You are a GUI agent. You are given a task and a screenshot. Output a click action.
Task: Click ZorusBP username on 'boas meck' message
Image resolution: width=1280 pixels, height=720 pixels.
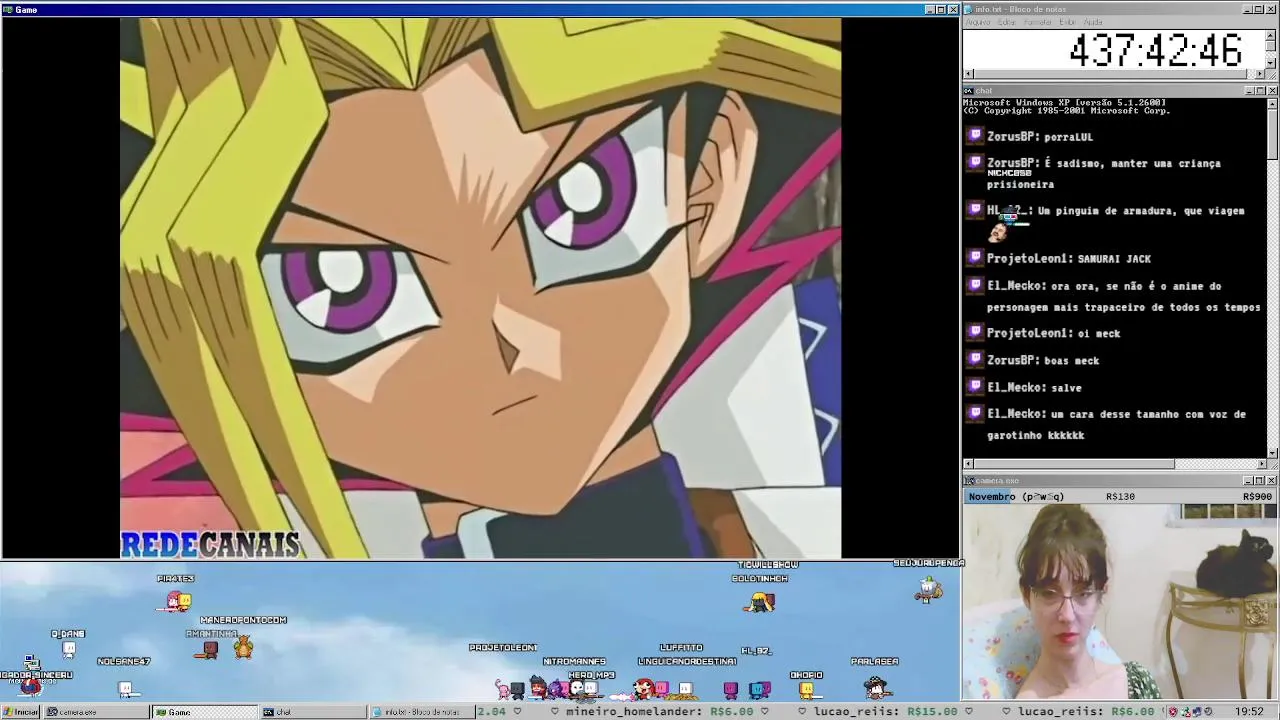click(1012, 360)
